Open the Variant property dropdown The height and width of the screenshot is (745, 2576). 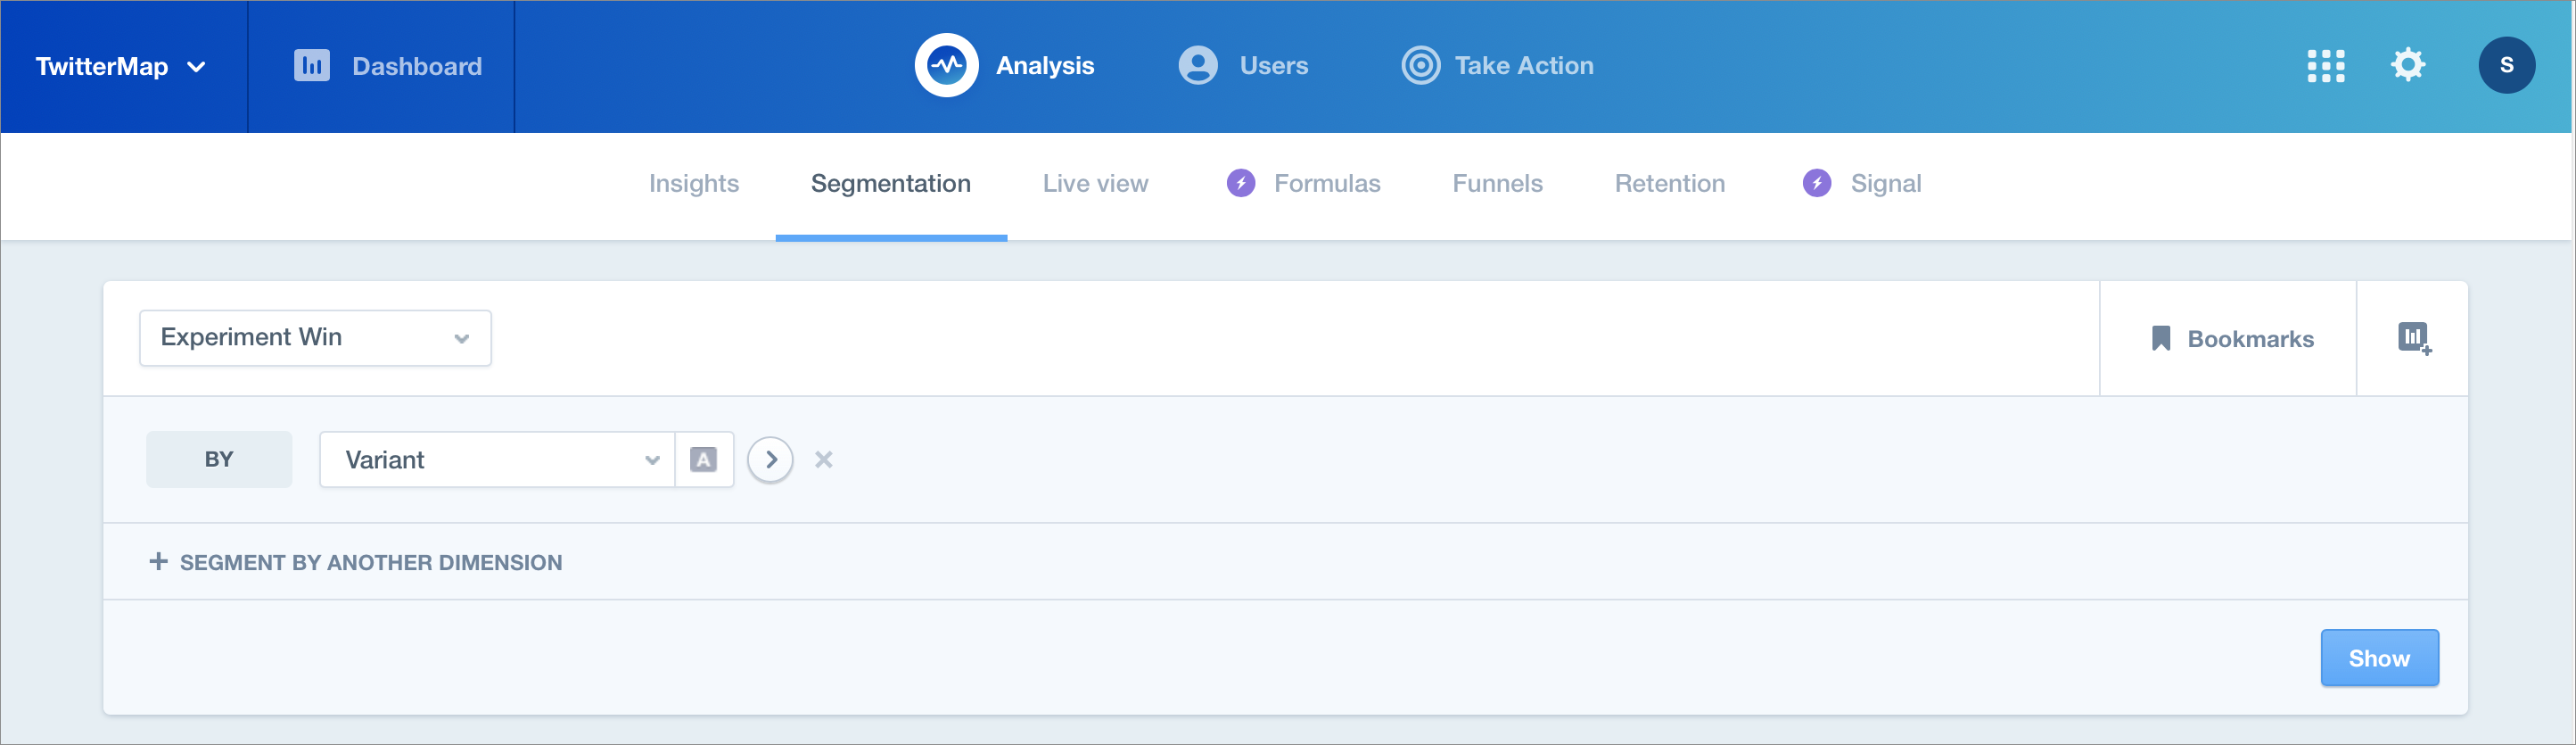pos(497,459)
